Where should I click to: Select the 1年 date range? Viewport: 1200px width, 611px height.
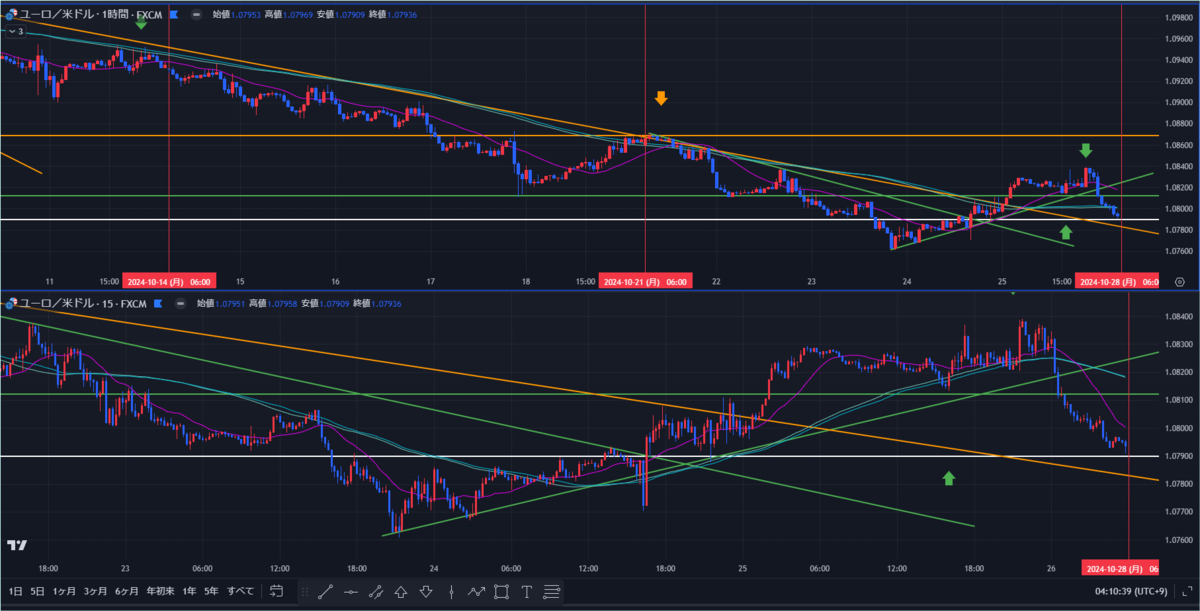[189, 591]
